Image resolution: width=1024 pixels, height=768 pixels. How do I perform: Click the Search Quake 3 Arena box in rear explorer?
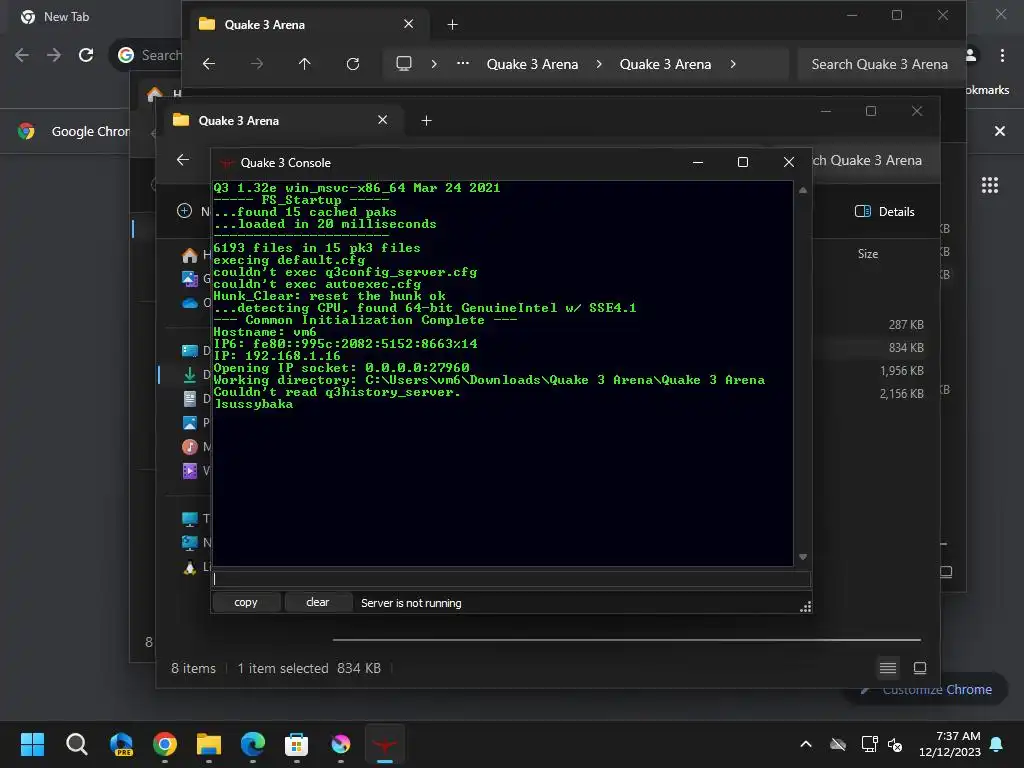[x=880, y=65]
